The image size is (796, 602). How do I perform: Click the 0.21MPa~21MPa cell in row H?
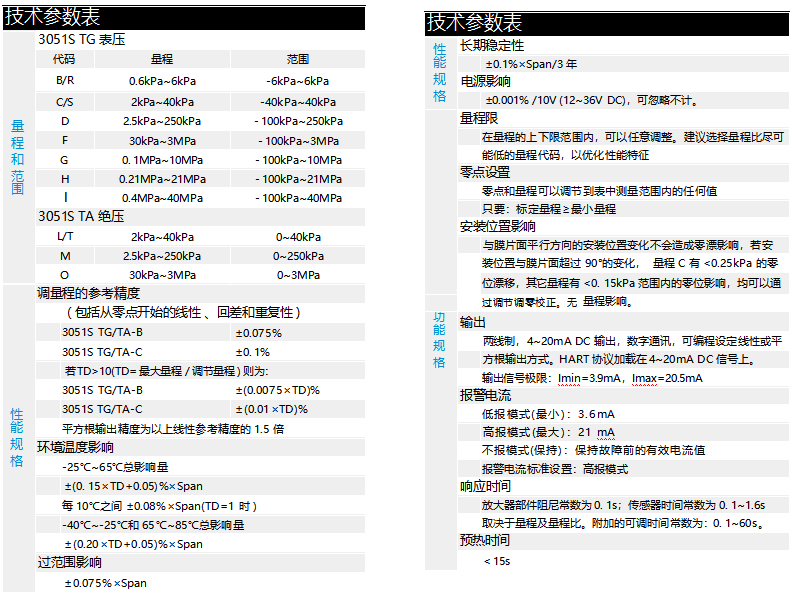[x=162, y=179]
